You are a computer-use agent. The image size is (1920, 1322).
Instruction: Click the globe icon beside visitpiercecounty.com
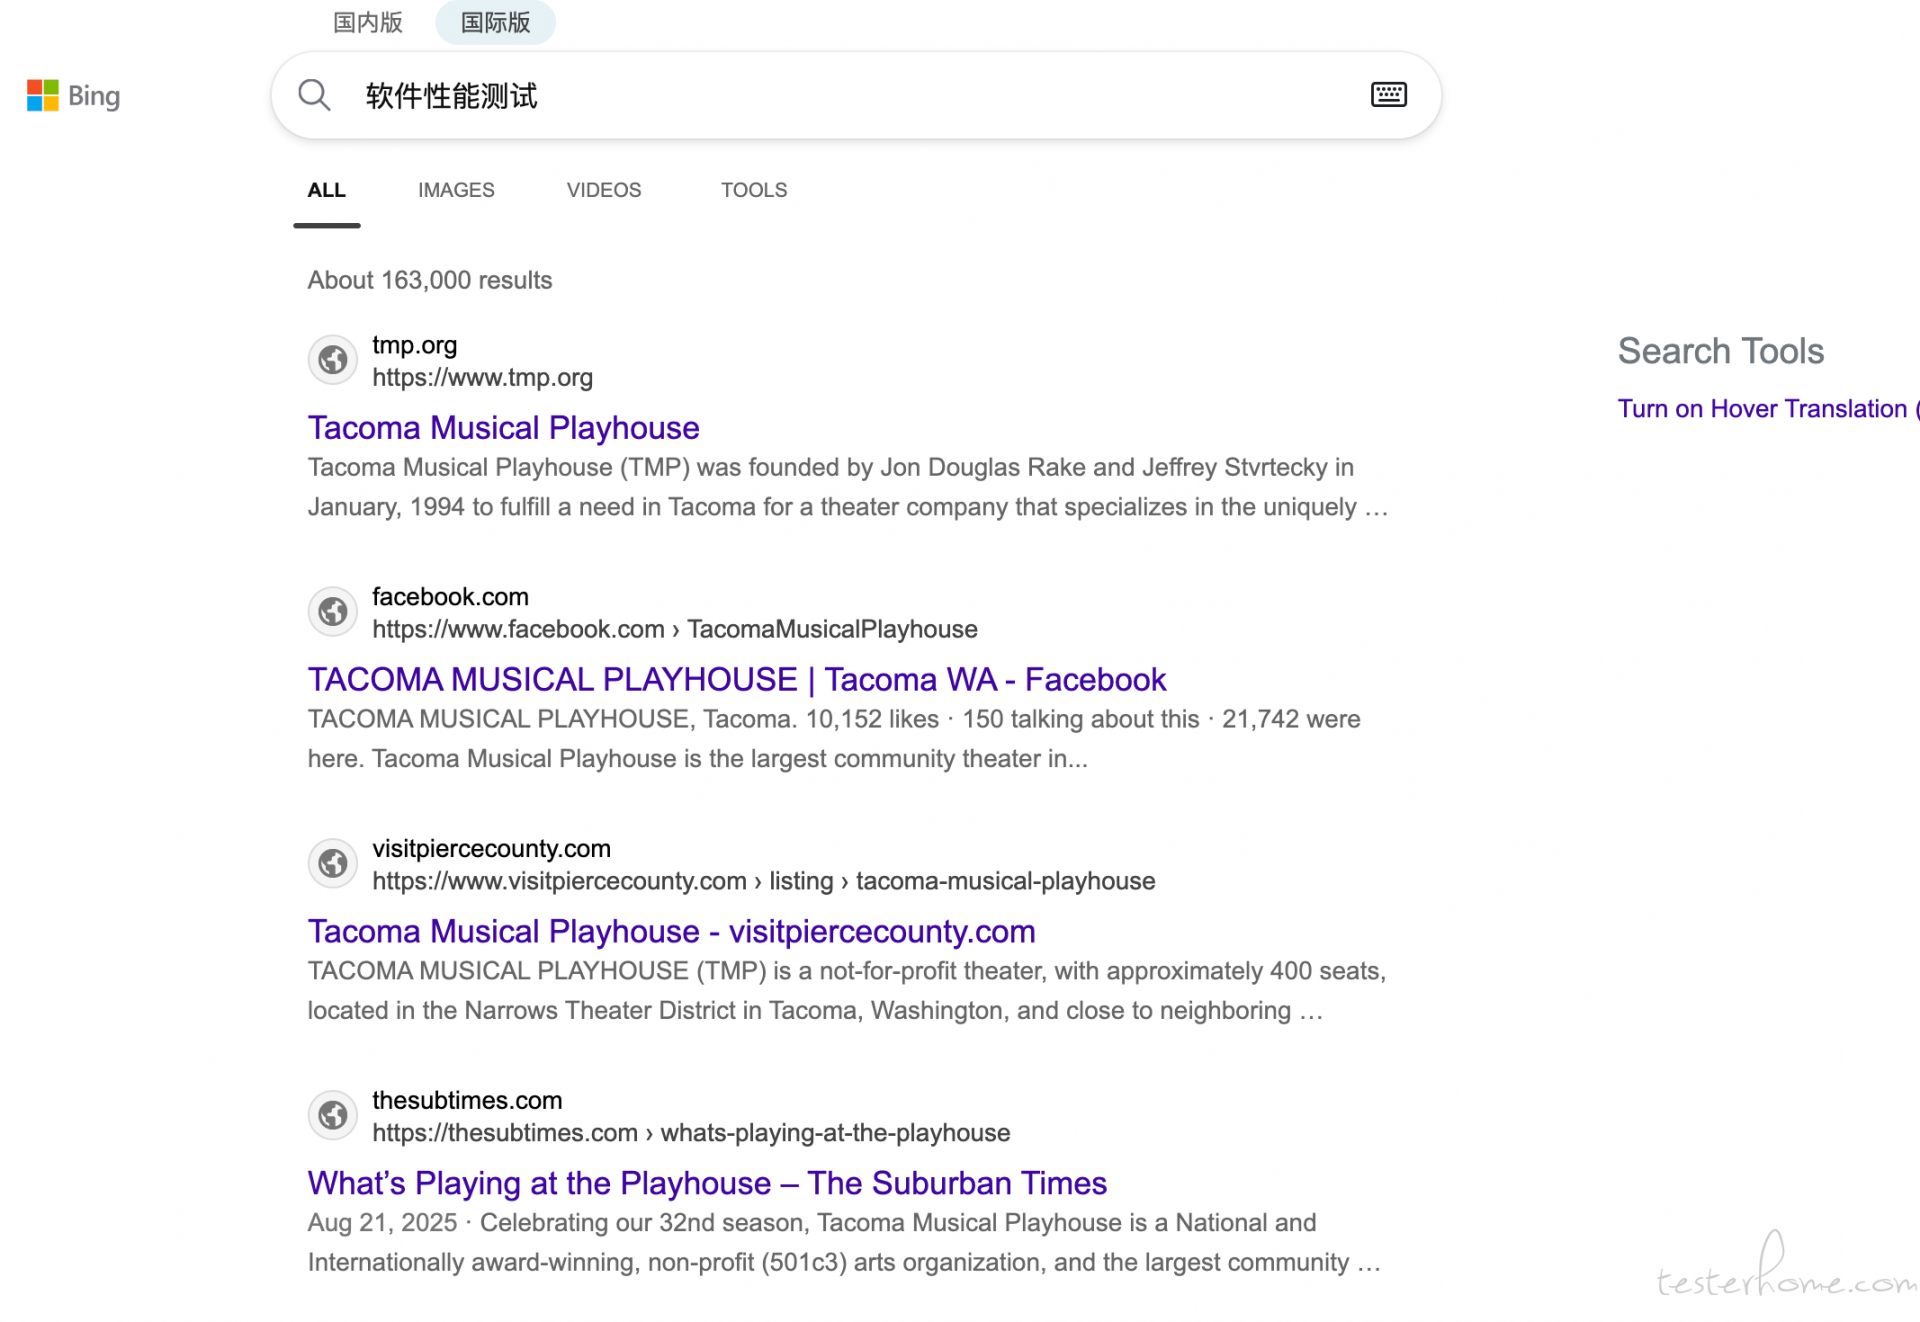click(x=333, y=864)
